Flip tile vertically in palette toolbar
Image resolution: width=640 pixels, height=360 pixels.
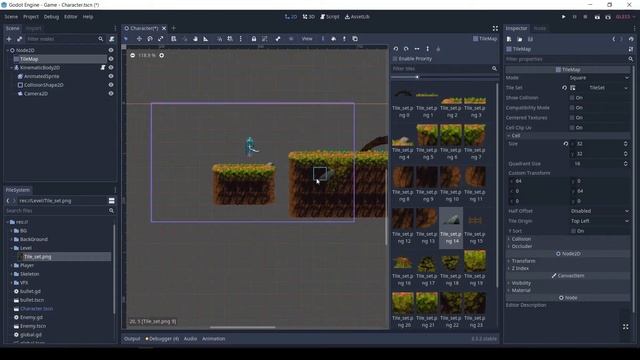(427, 49)
